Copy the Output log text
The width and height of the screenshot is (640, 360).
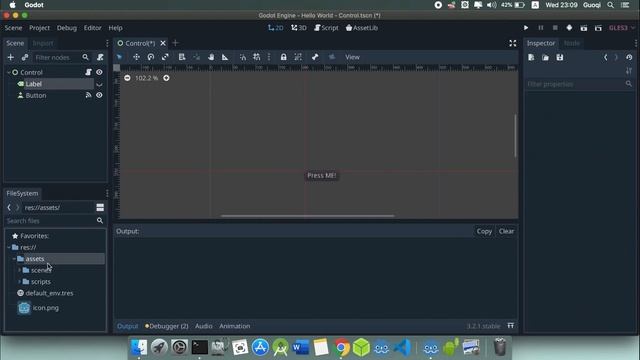click(484, 231)
